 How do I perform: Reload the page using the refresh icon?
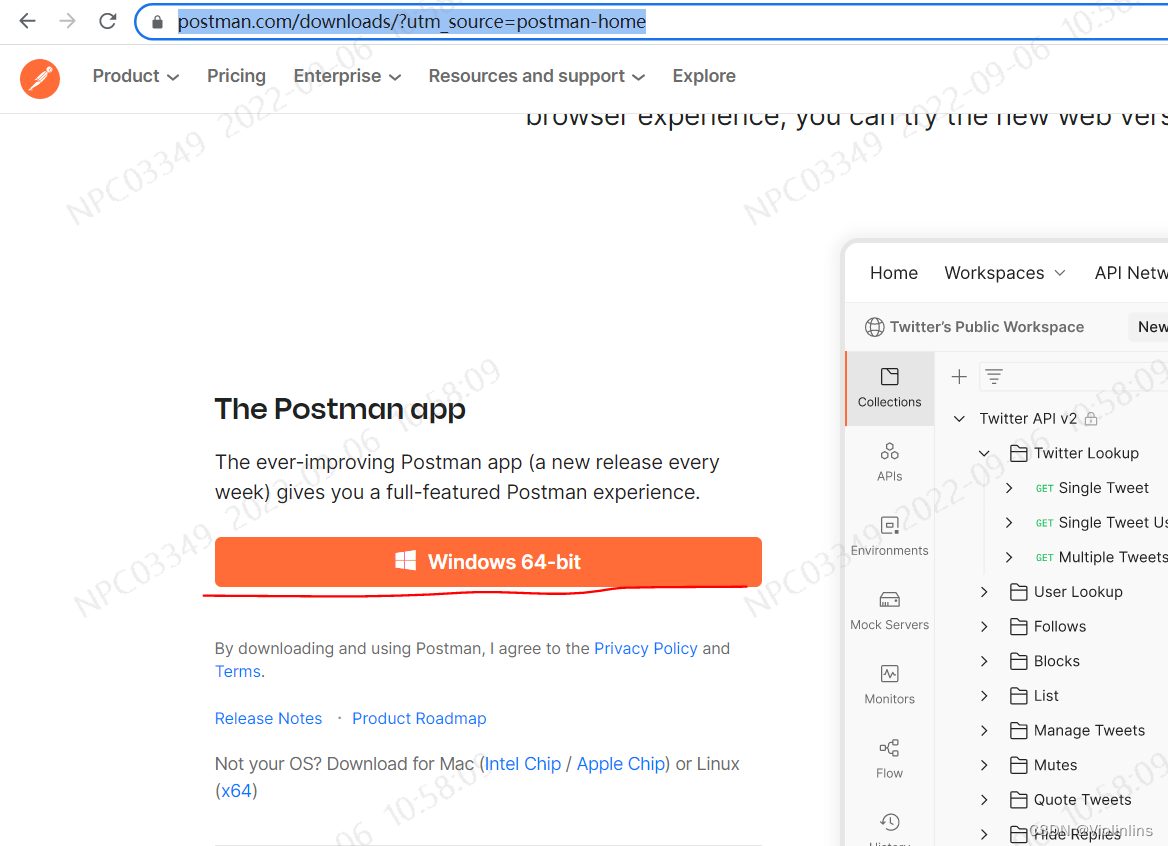tap(107, 20)
